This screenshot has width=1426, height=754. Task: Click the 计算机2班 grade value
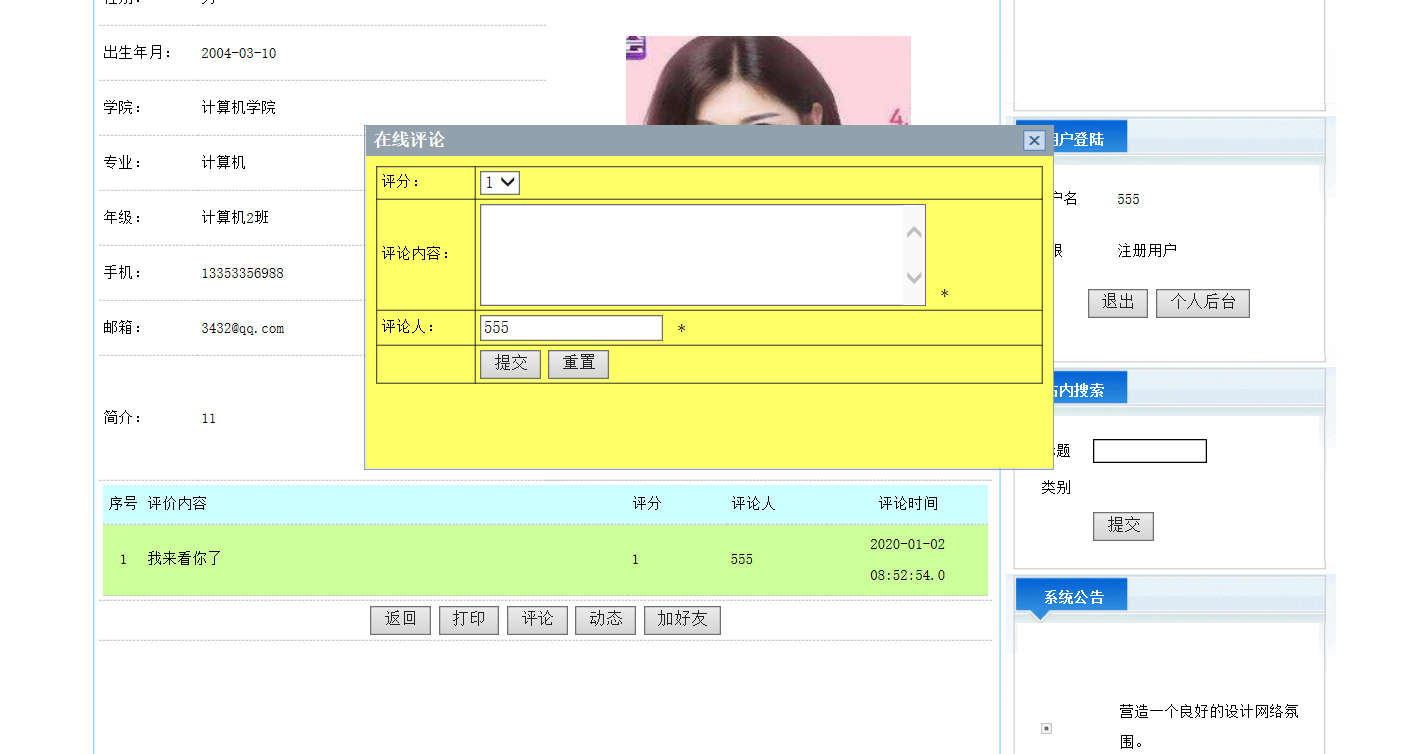[x=235, y=218]
